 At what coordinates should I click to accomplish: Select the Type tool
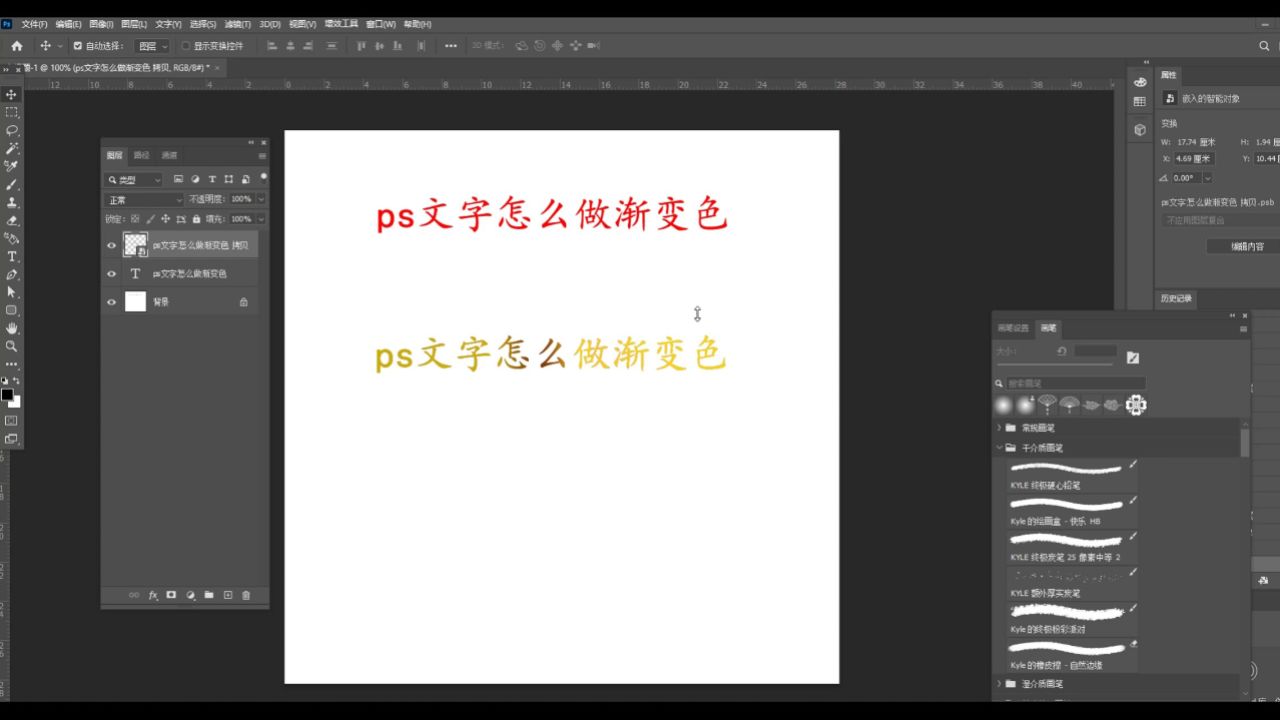[x=10, y=257]
